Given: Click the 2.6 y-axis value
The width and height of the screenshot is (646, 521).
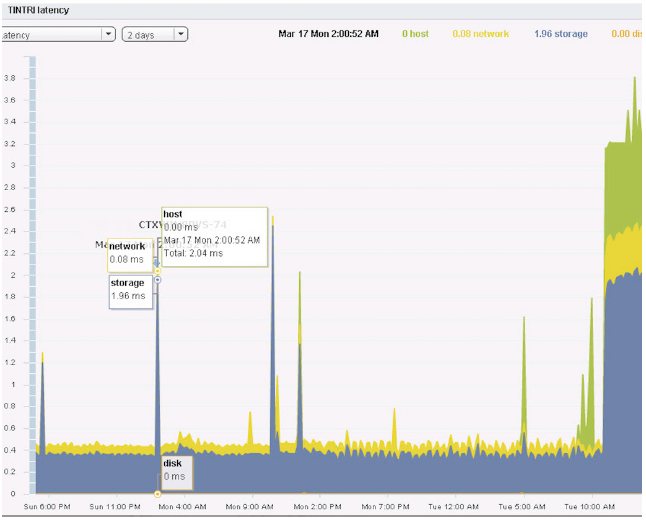Looking at the screenshot, I should point(10,210).
